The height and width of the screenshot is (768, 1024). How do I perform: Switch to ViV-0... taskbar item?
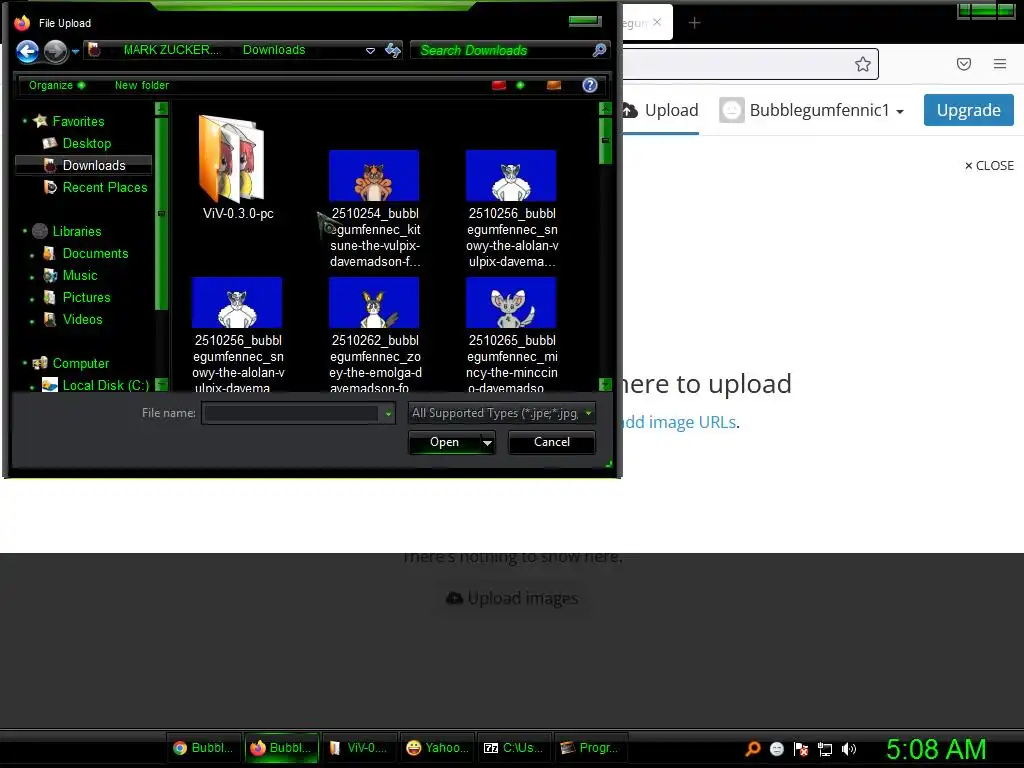359,748
